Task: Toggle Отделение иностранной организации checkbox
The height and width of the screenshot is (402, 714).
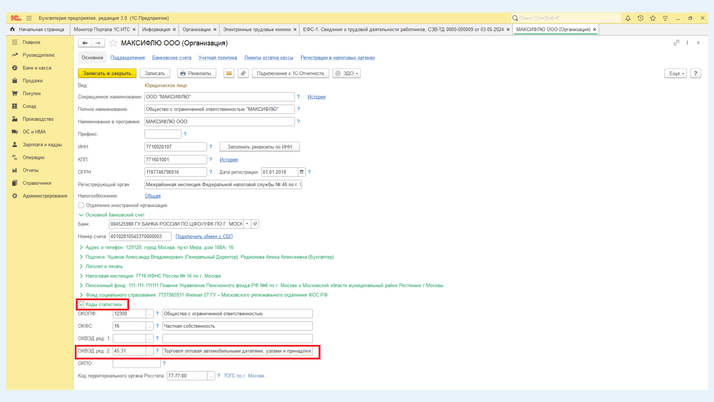Action: coord(81,205)
